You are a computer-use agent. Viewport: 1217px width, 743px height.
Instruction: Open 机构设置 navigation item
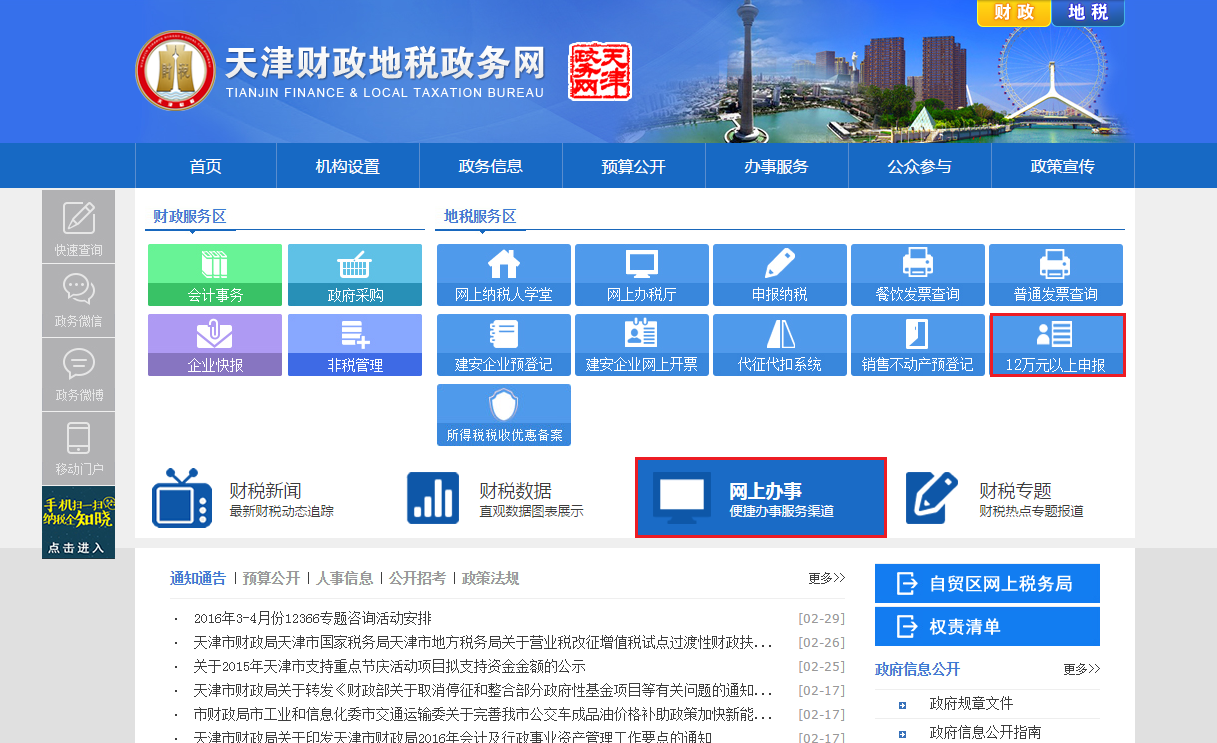348,166
